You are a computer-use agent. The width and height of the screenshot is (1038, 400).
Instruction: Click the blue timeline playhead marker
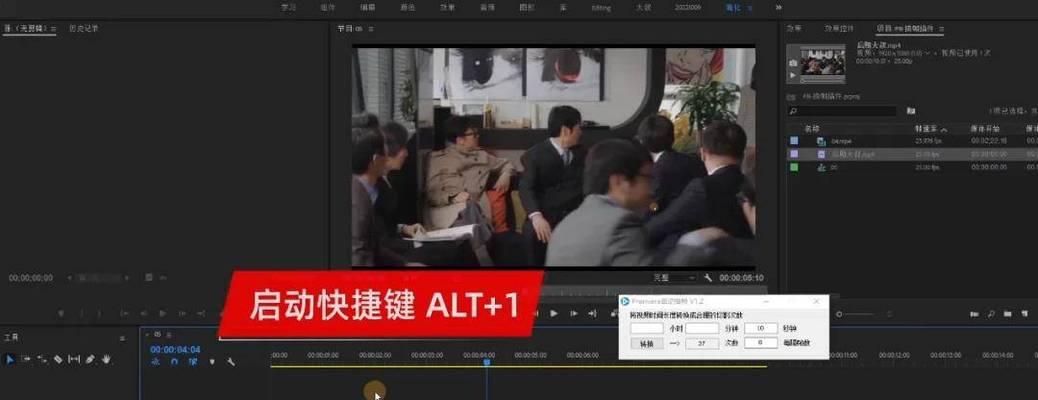(x=487, y=362)
